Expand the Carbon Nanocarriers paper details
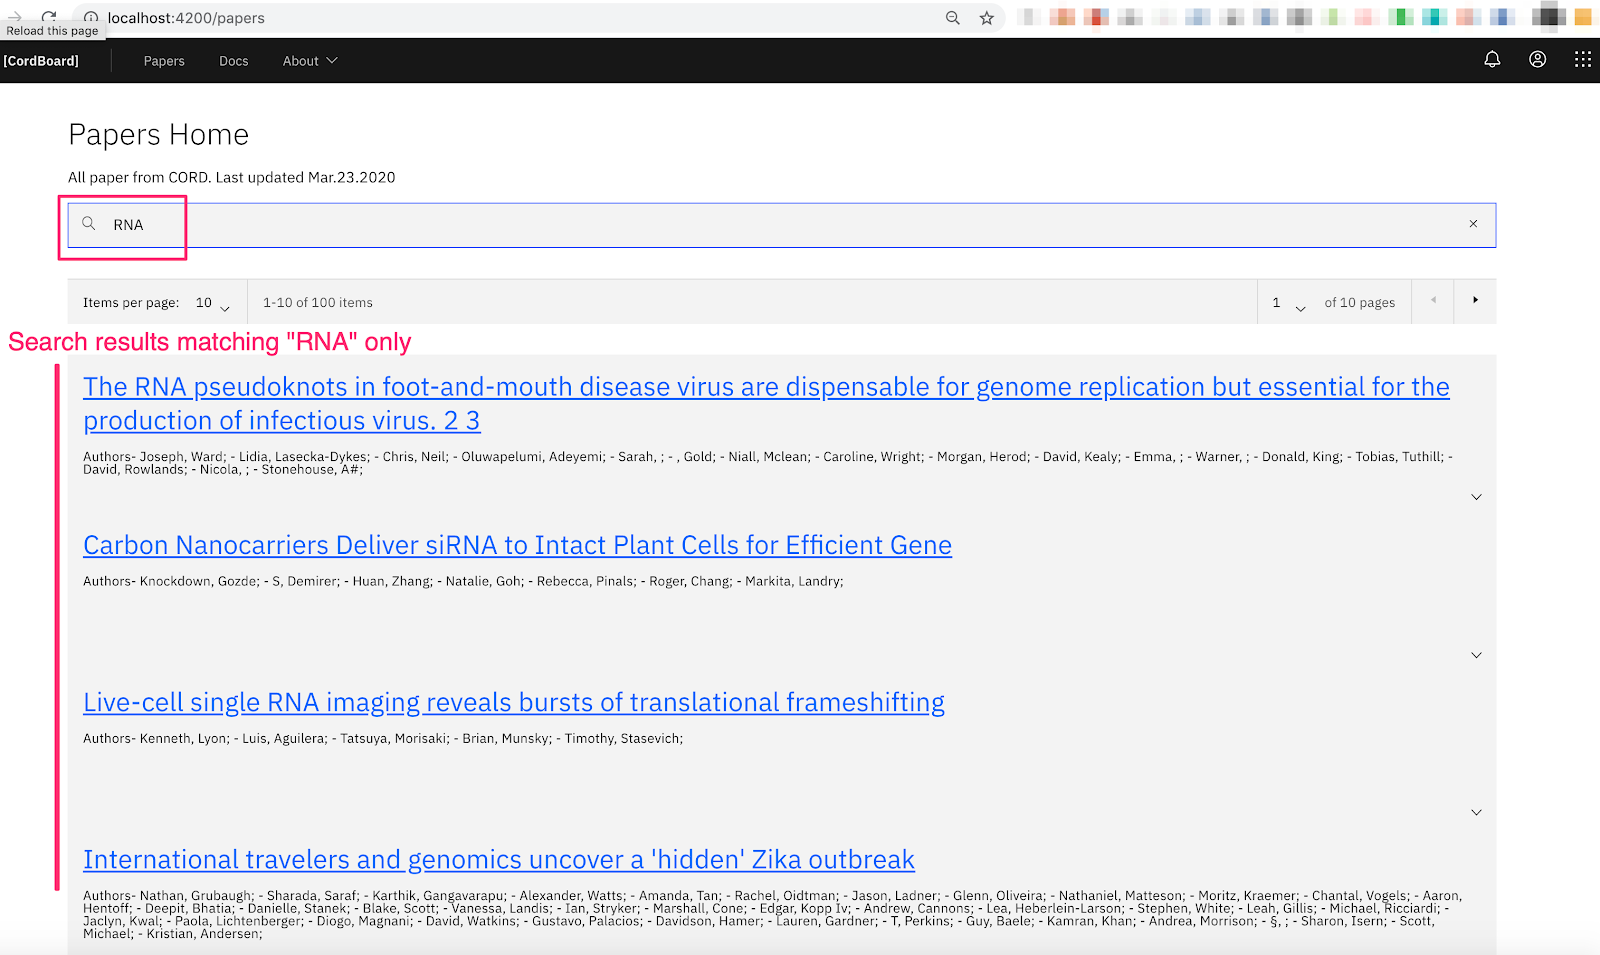 [x=1476, y=655]
